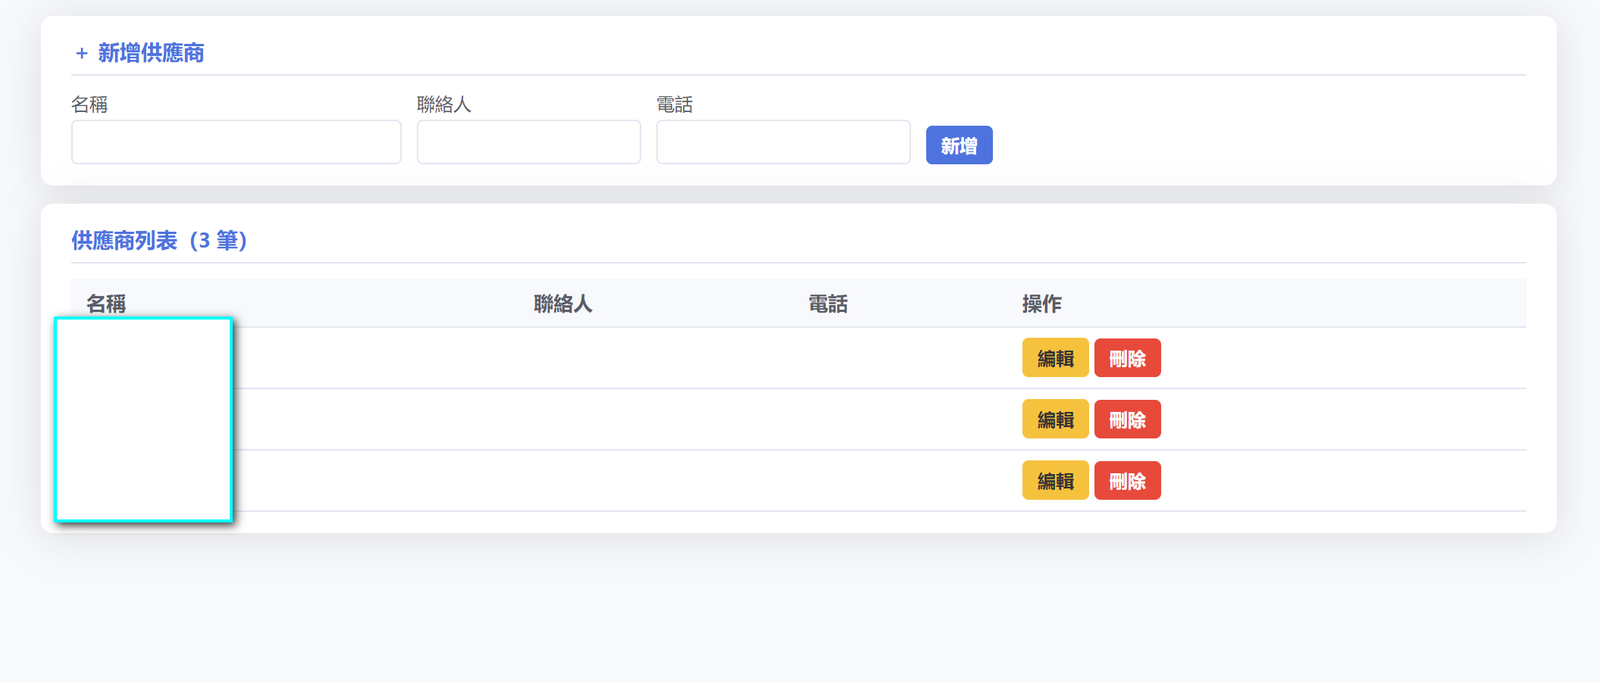Click 刪除 in the first supplier row

[1128, 358]
